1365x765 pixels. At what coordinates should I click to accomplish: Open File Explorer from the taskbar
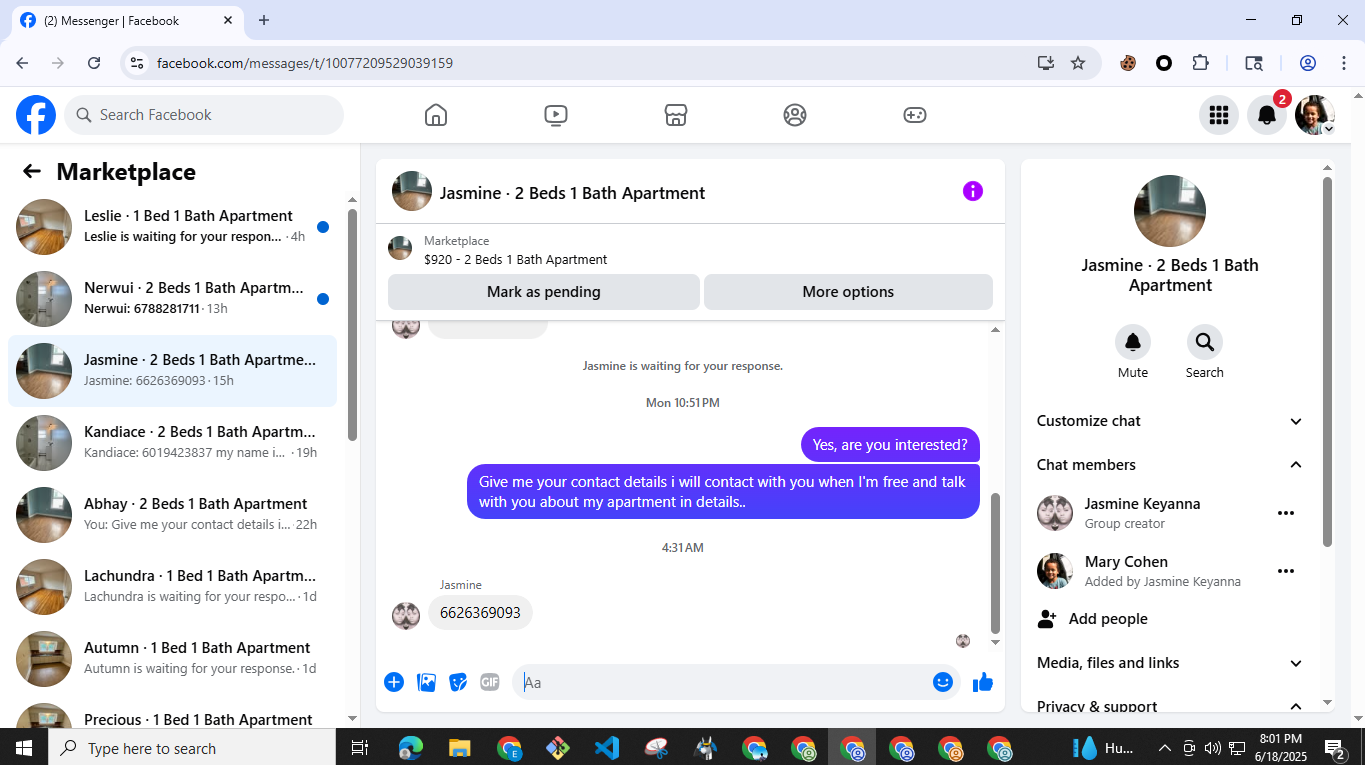pos(459,748)
